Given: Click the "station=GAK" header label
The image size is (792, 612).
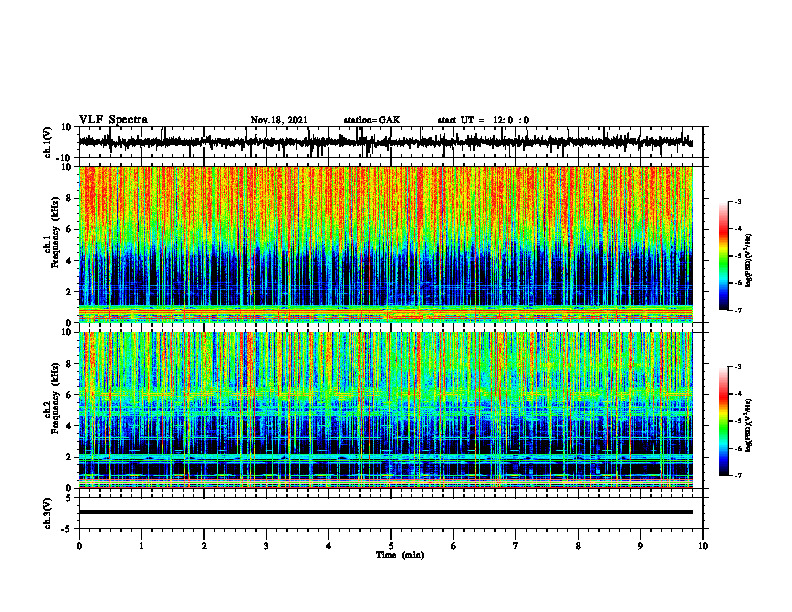Looking at the screenshot, I should point(372,120).
